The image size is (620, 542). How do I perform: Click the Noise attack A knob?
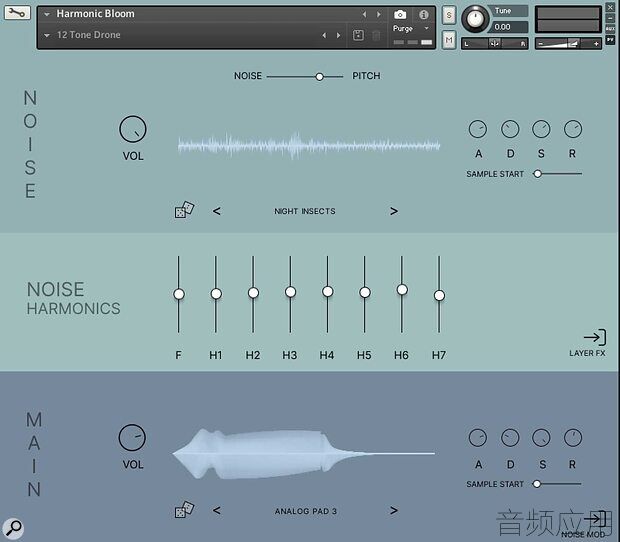(x=478, y=129)
